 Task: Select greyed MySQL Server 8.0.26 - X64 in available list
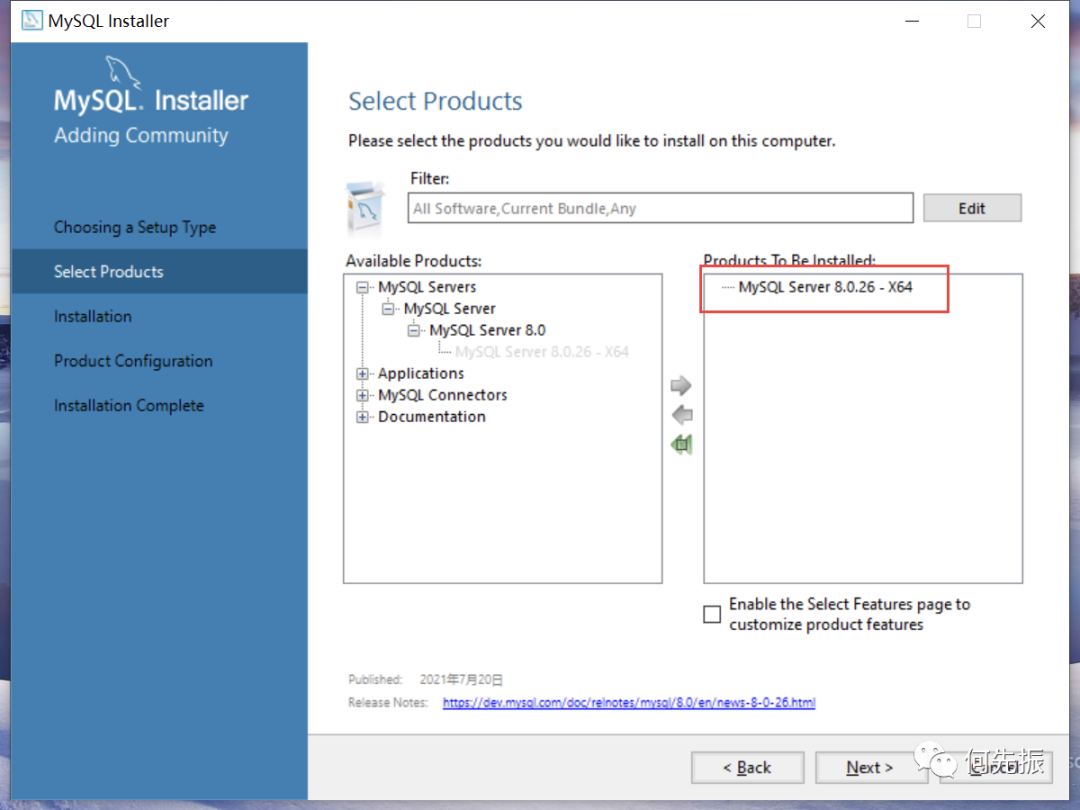click(542, 352)
